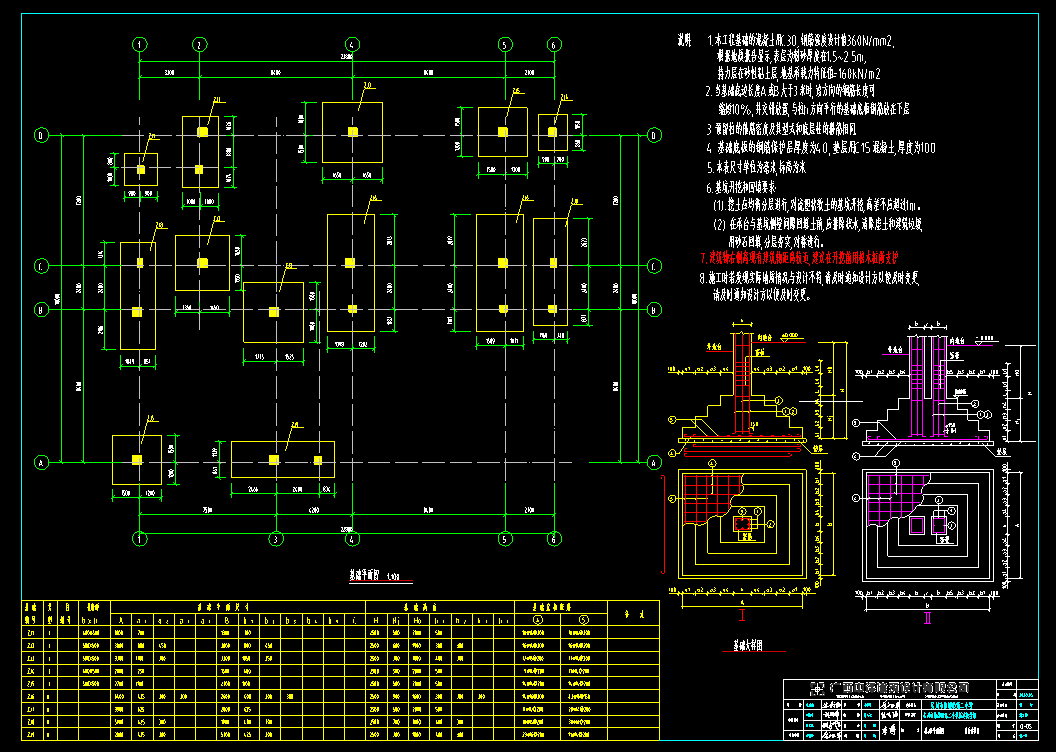
Task: Select drawing number G-05 in title block
Action: tap(1025, 726)
